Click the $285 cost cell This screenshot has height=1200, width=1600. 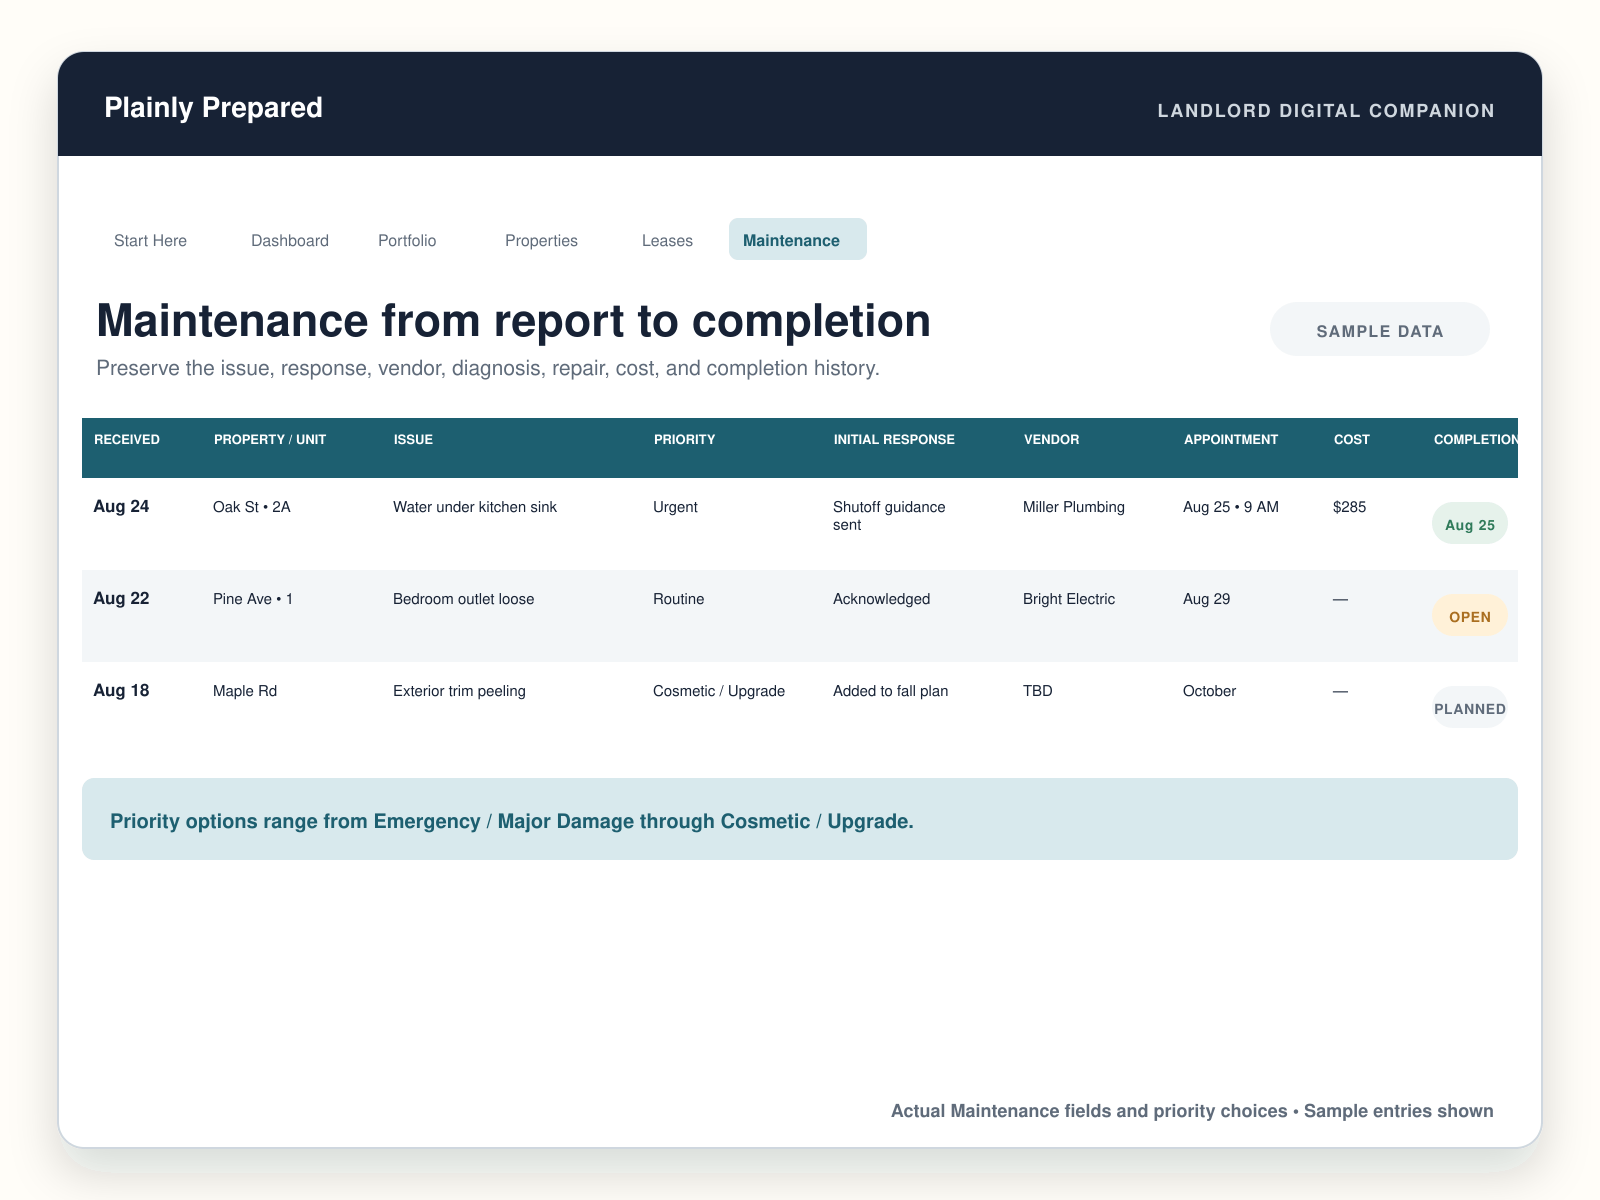[1350, 507]
